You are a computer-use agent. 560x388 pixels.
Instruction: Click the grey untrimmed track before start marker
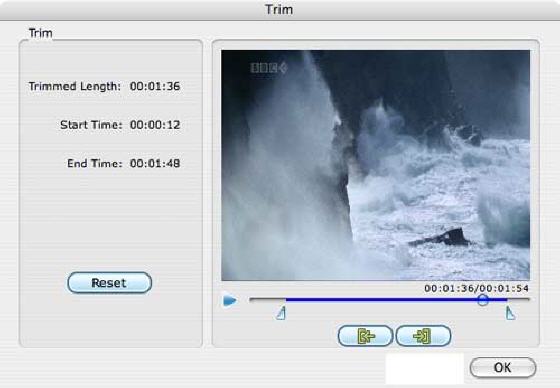point(268,300)
